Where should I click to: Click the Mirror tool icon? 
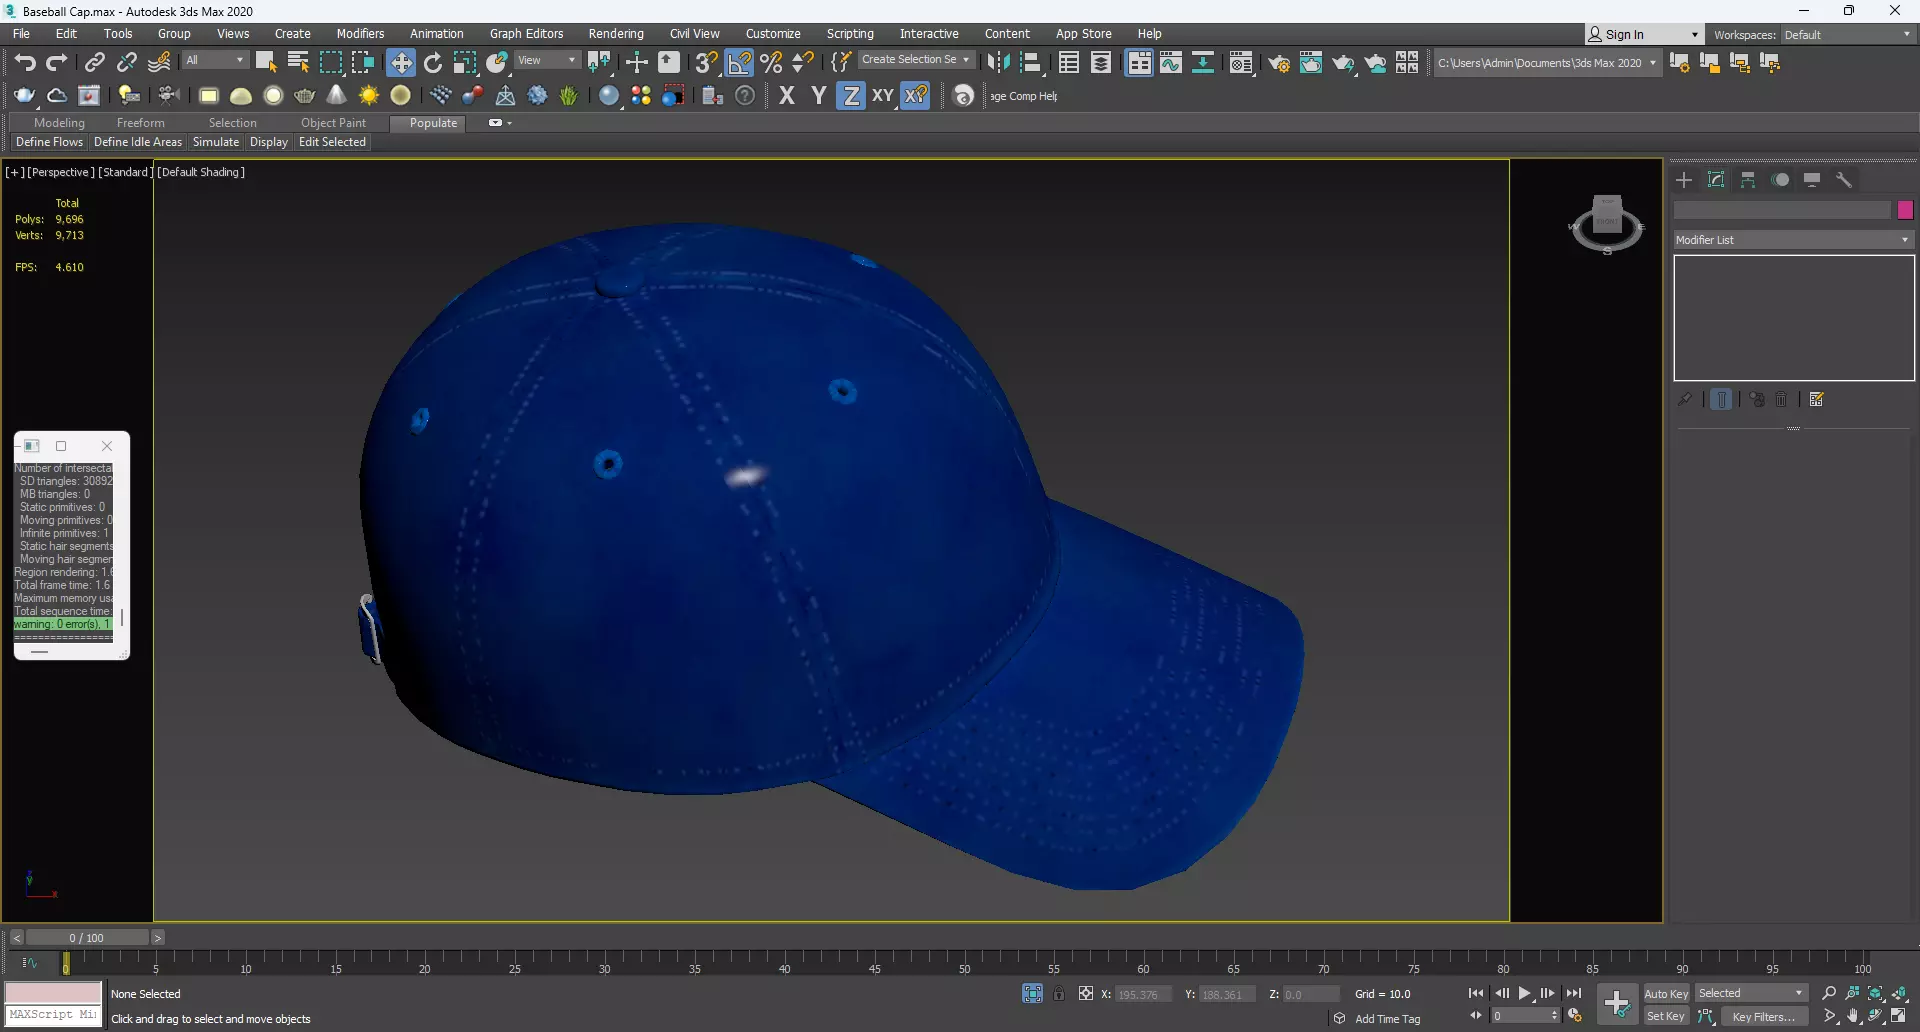click(998, 63)
